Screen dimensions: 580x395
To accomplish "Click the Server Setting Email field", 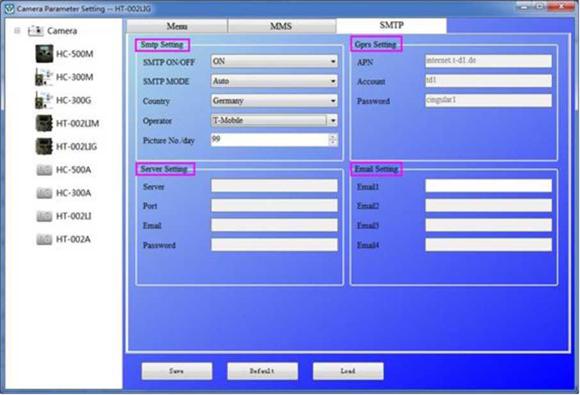I will click(x=274, y=225).
